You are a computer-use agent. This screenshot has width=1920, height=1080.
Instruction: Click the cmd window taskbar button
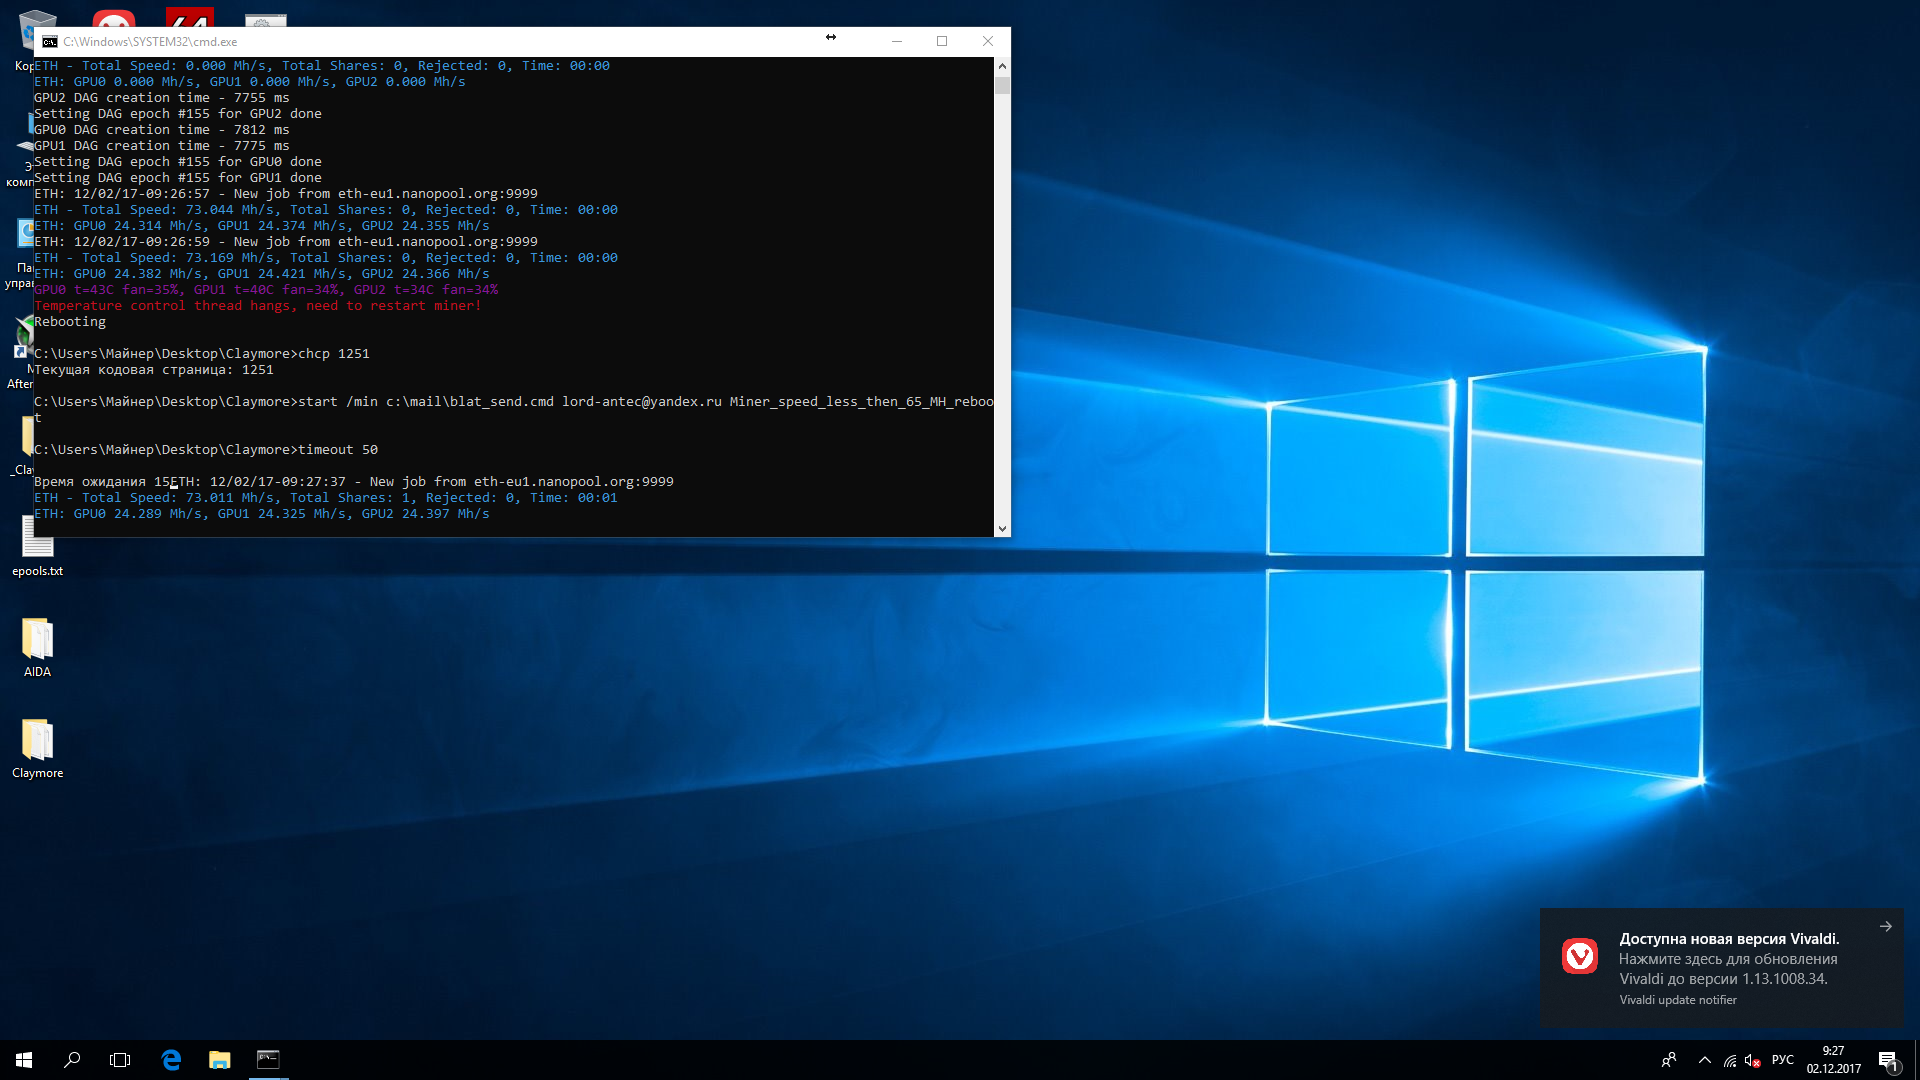tap(268, 1060)
